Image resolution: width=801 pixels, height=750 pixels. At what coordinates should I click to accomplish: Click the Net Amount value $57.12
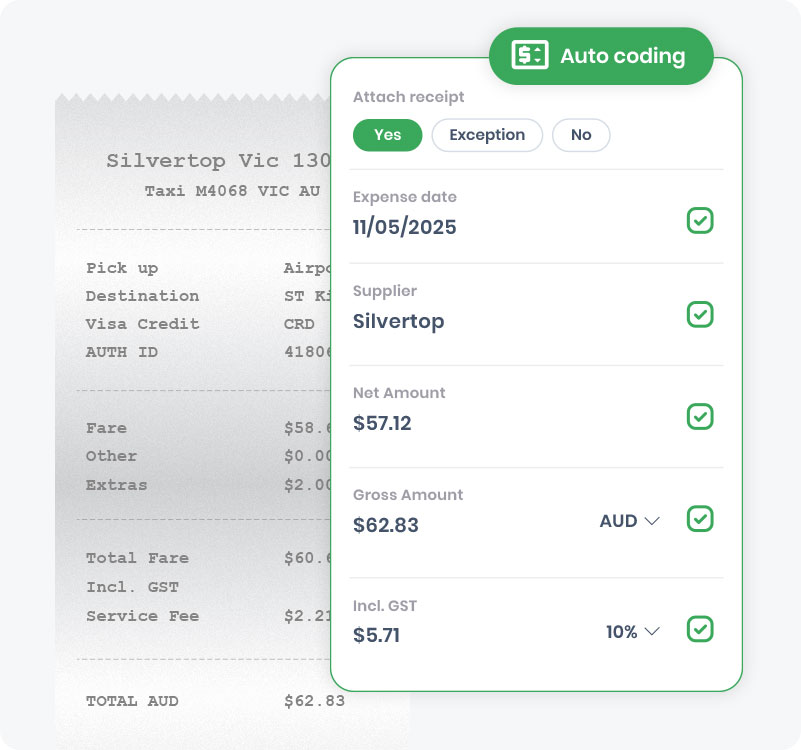(384, 423)
